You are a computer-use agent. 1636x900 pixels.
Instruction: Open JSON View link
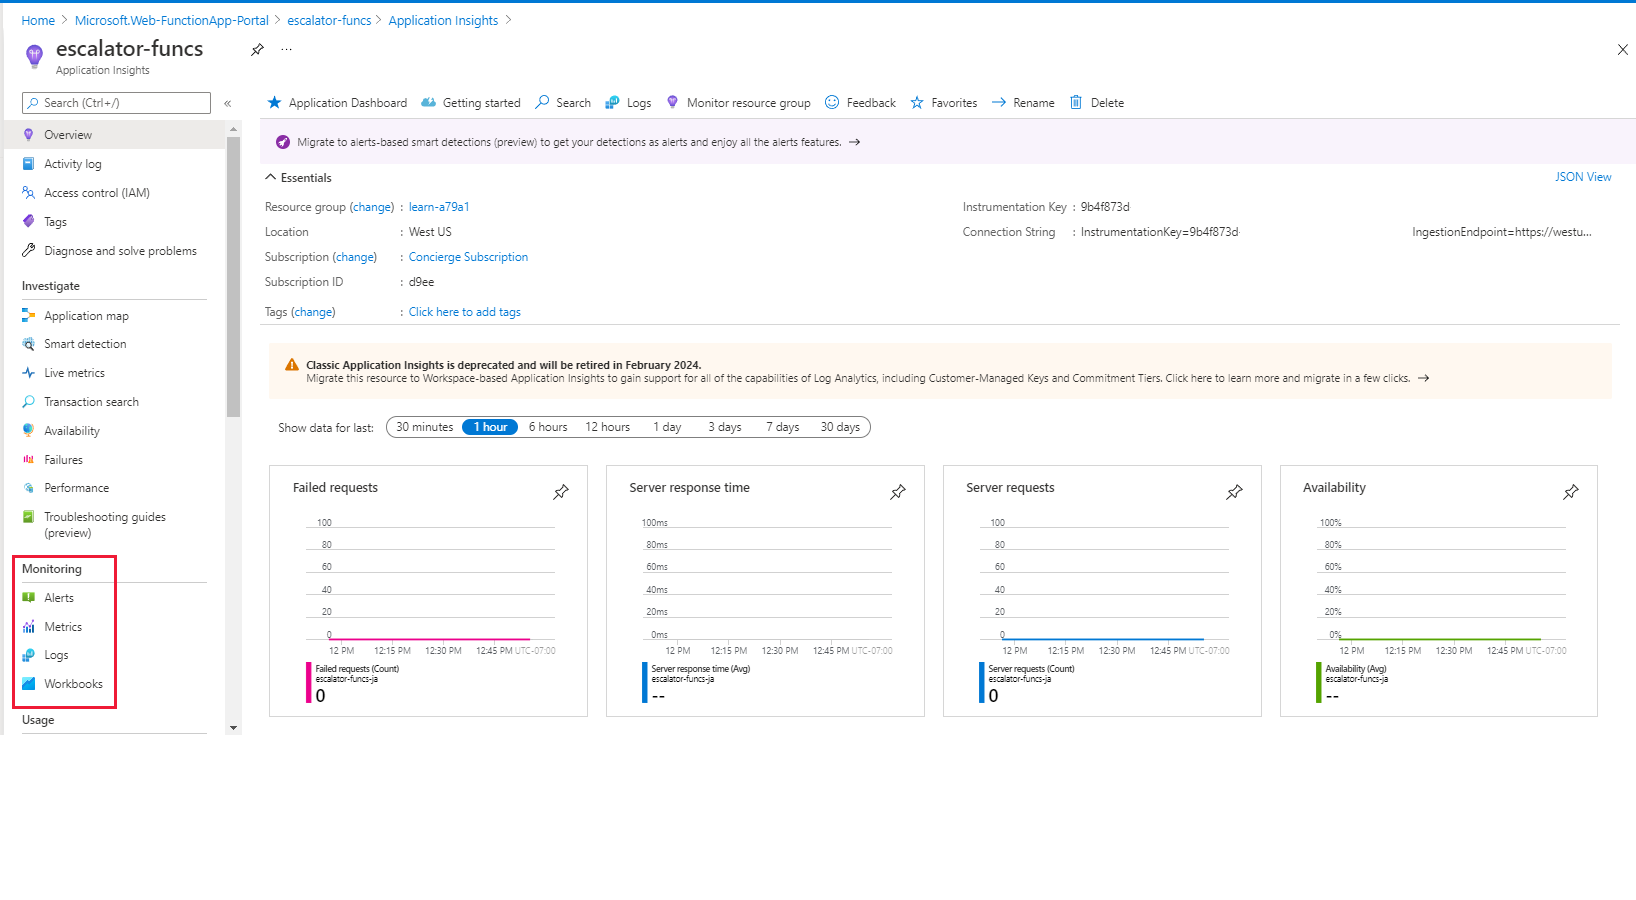point(1582,177)
